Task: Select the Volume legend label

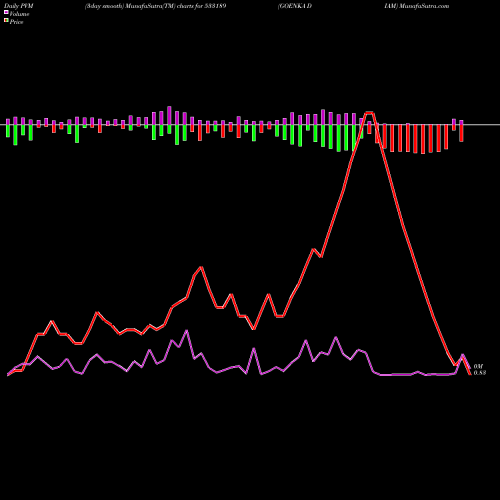Action: click(19, 14)
